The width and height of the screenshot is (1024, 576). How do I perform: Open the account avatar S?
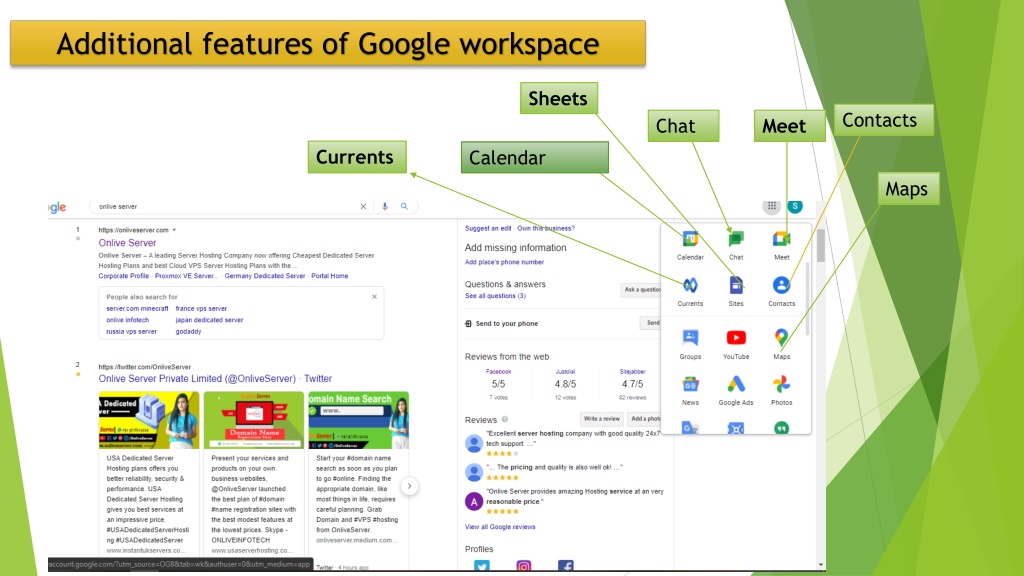(795, 206)
